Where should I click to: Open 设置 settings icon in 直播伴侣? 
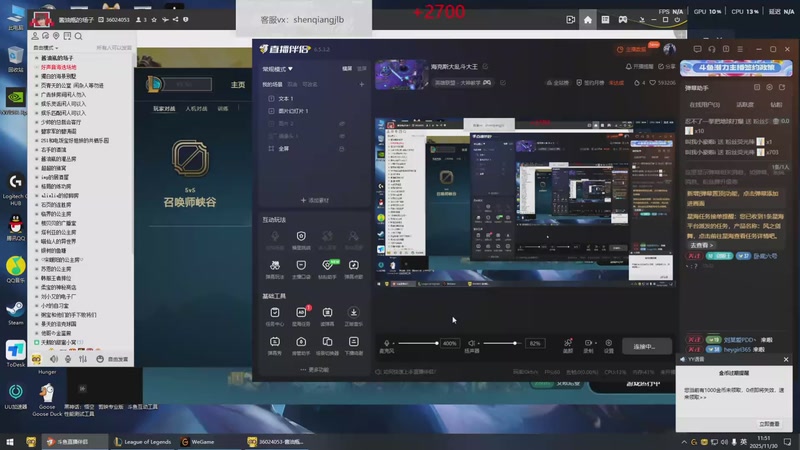(609, 343)
